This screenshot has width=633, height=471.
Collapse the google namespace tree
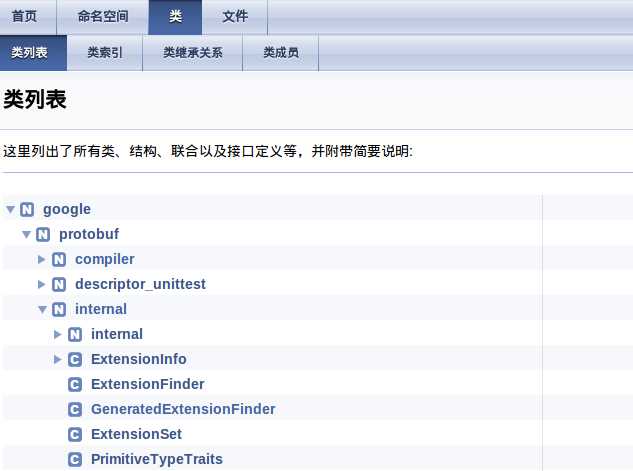coord(10,209)
